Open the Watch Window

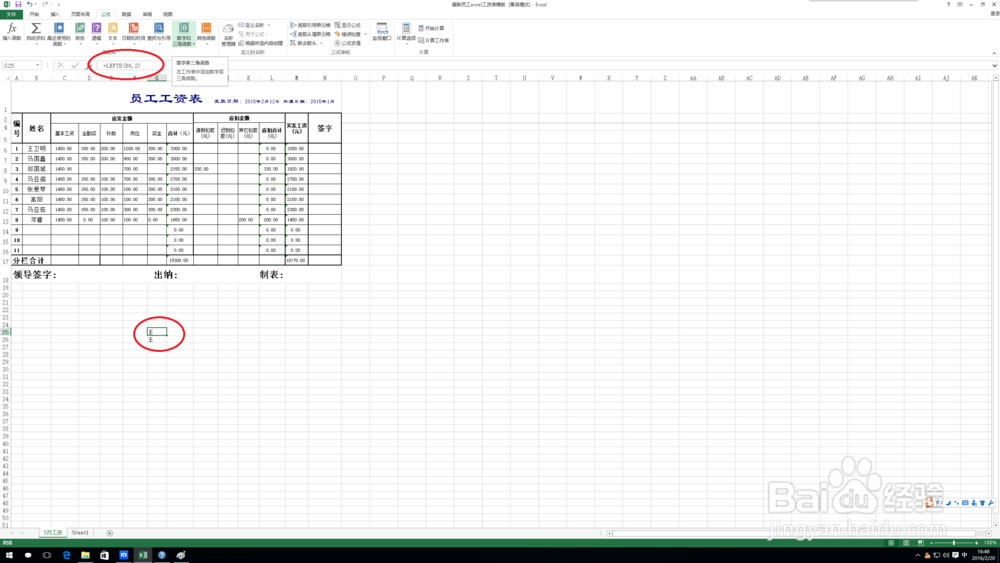click(x=382, y=32)
